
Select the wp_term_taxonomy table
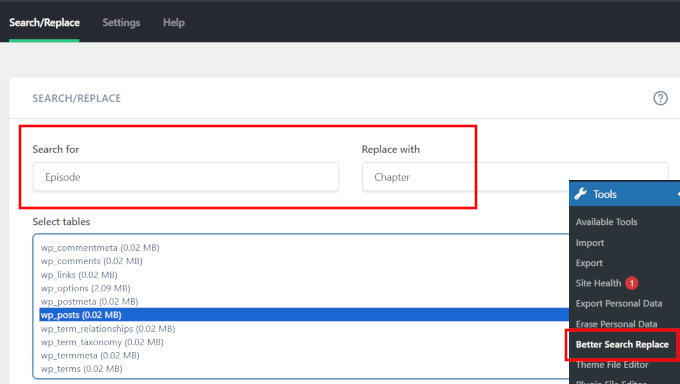(102, 342)
